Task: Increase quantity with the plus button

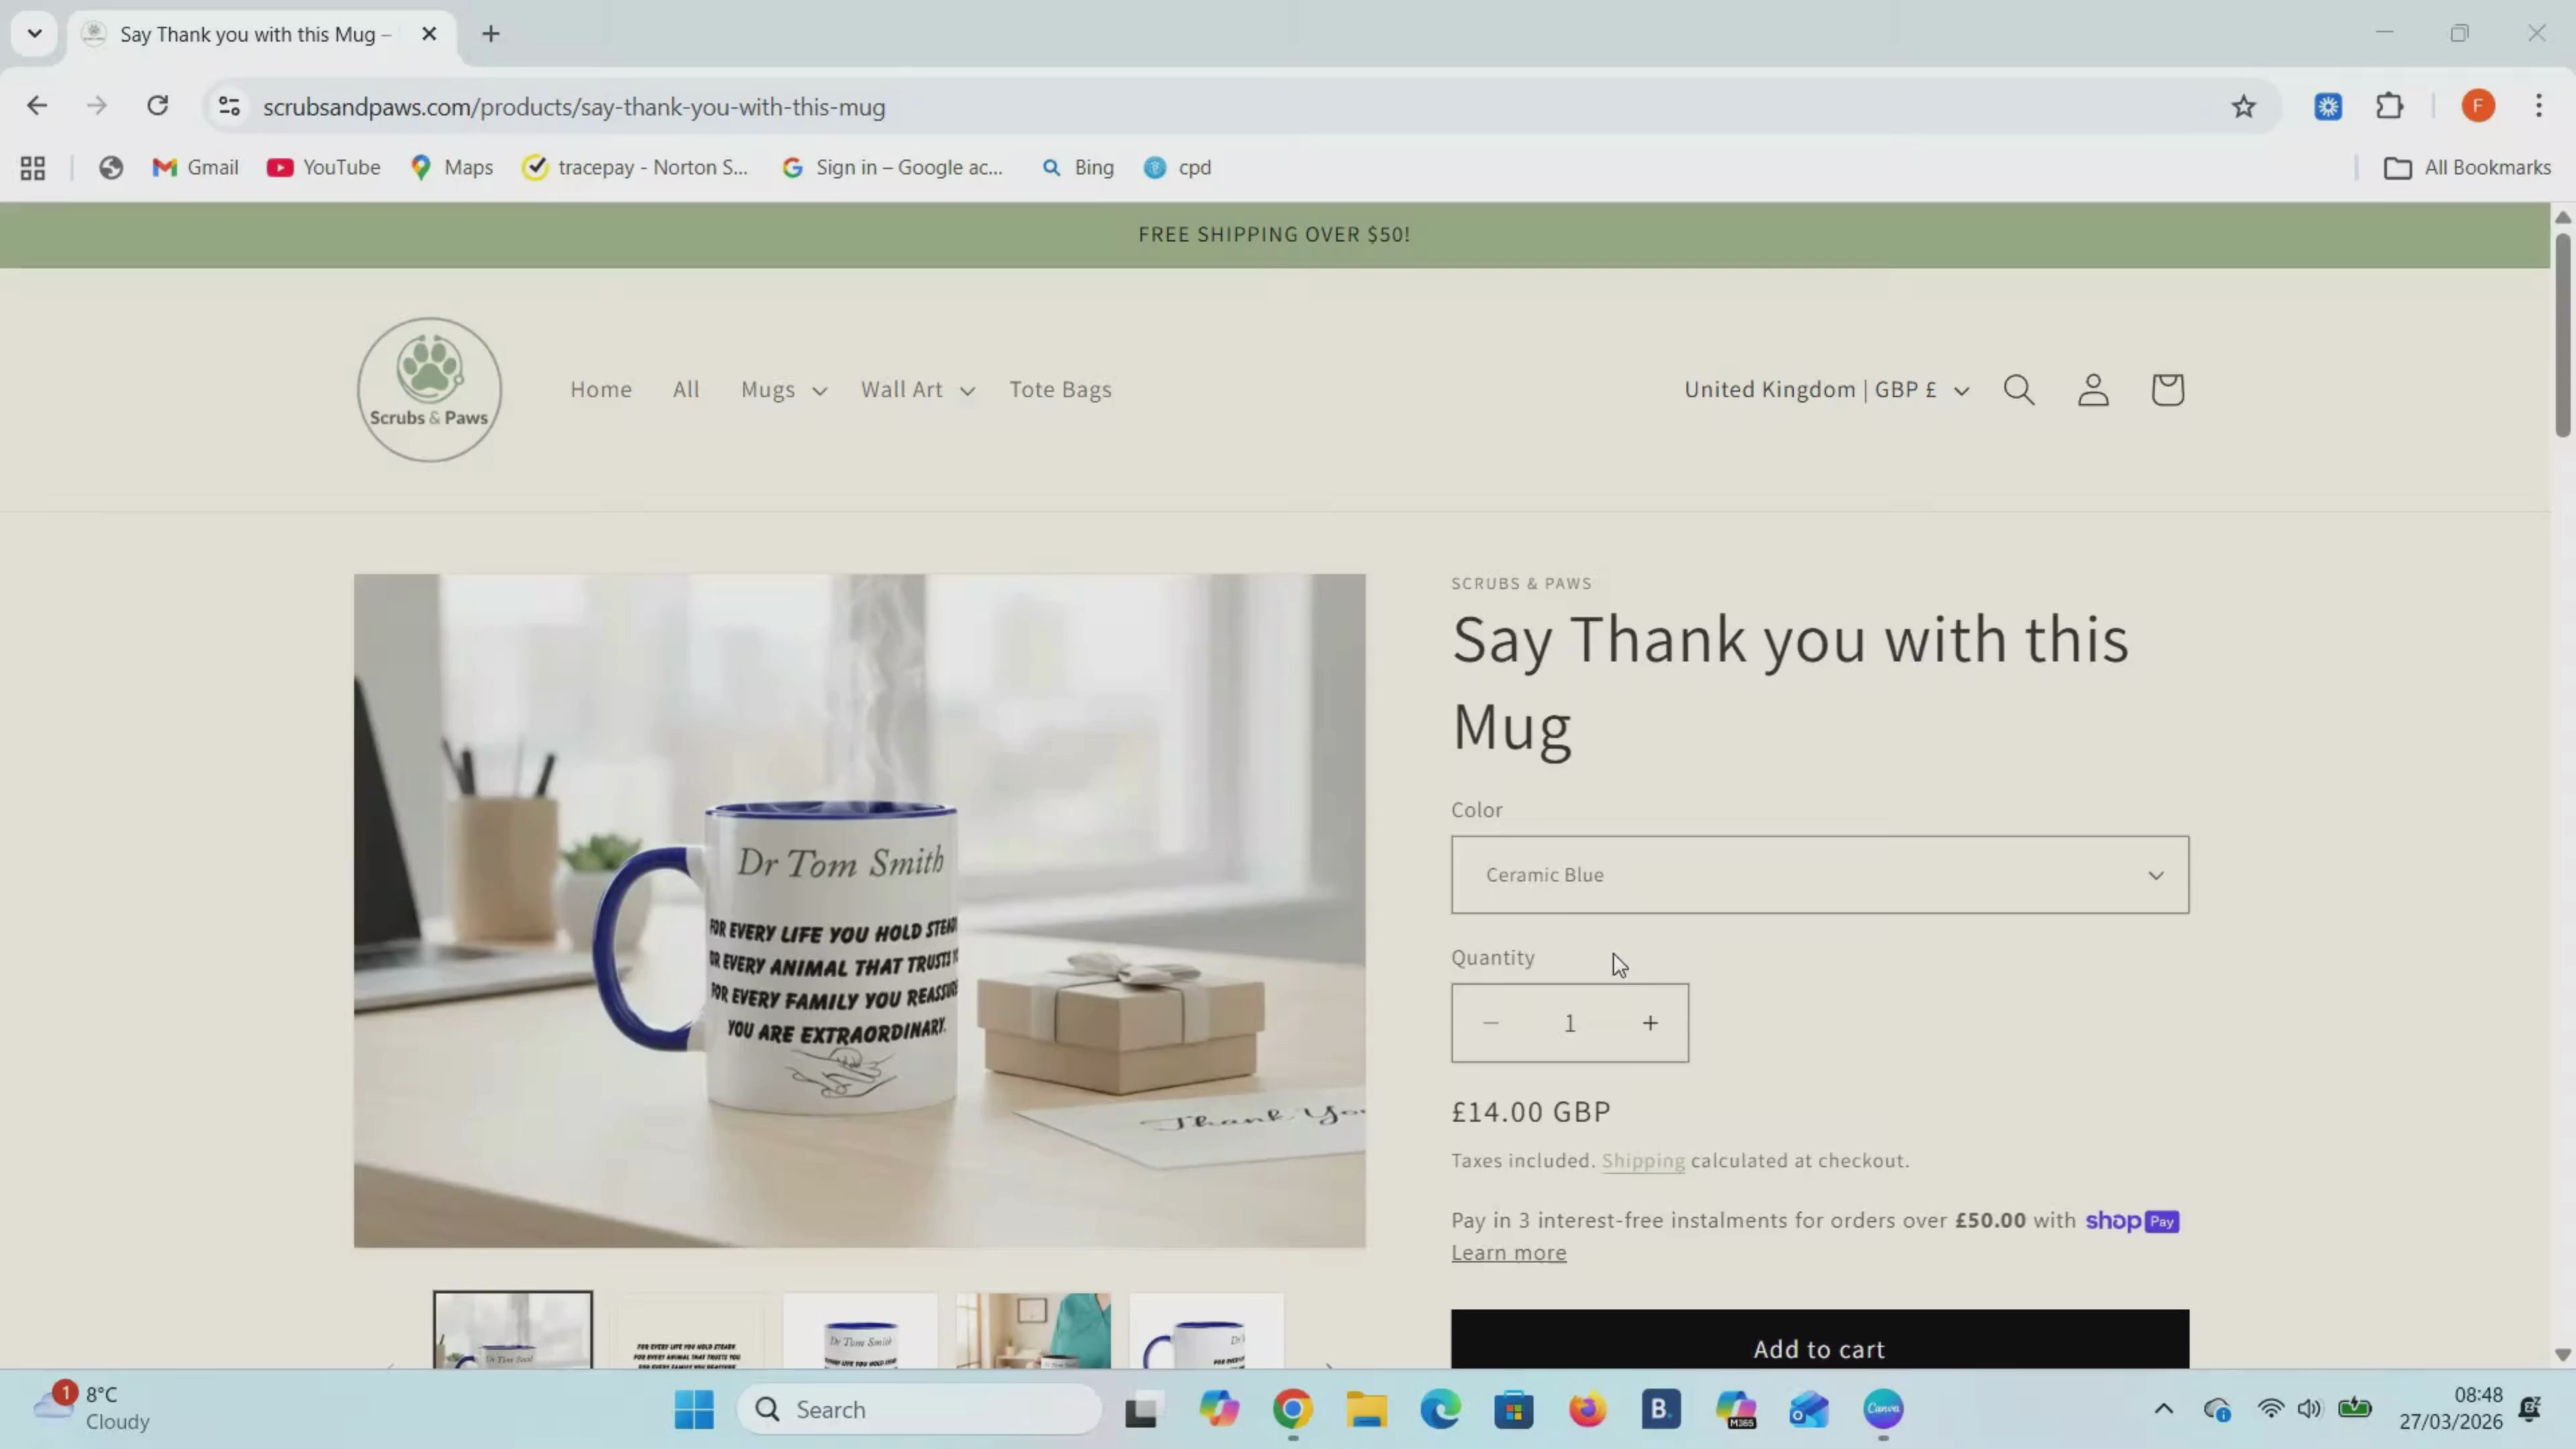Action: 1650,1023
